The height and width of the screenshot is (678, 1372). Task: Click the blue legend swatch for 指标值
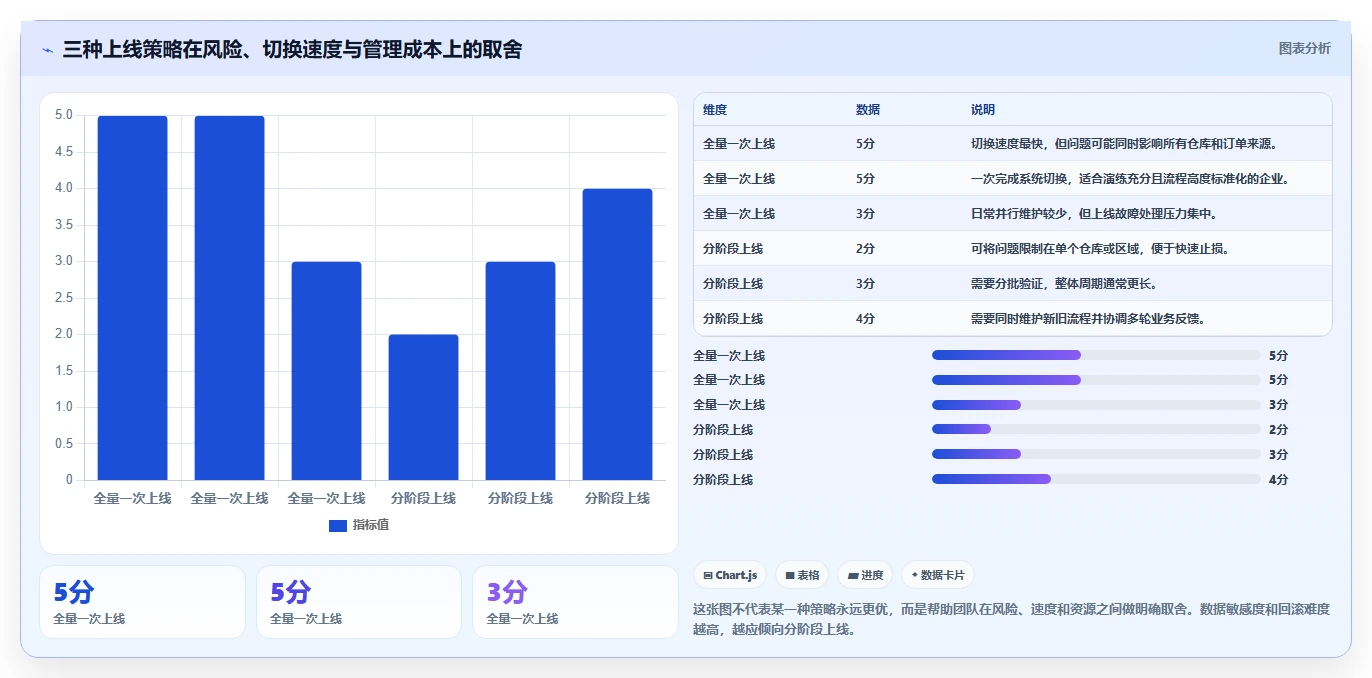[338, 525]
